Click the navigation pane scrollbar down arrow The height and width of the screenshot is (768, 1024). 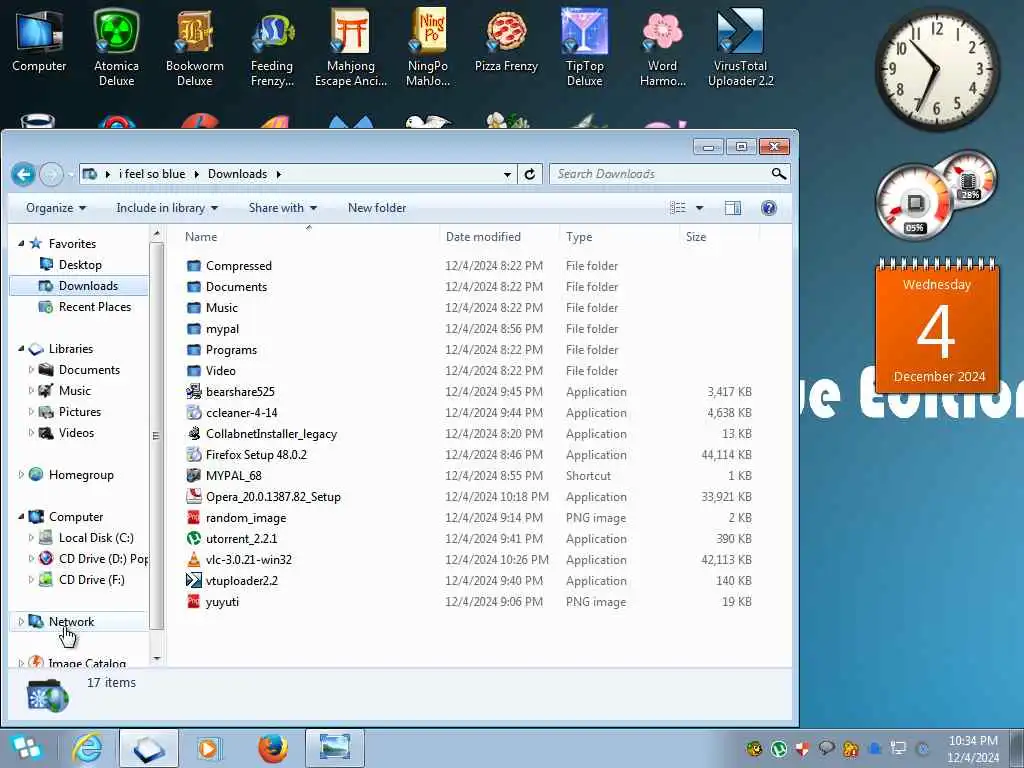tap(156, 659)
